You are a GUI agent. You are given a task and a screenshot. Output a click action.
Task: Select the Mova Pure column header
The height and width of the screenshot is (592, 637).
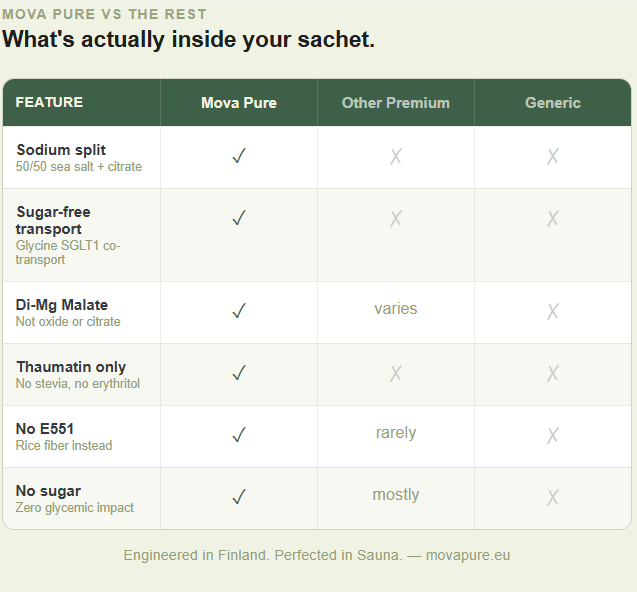(x=239, y=103)
